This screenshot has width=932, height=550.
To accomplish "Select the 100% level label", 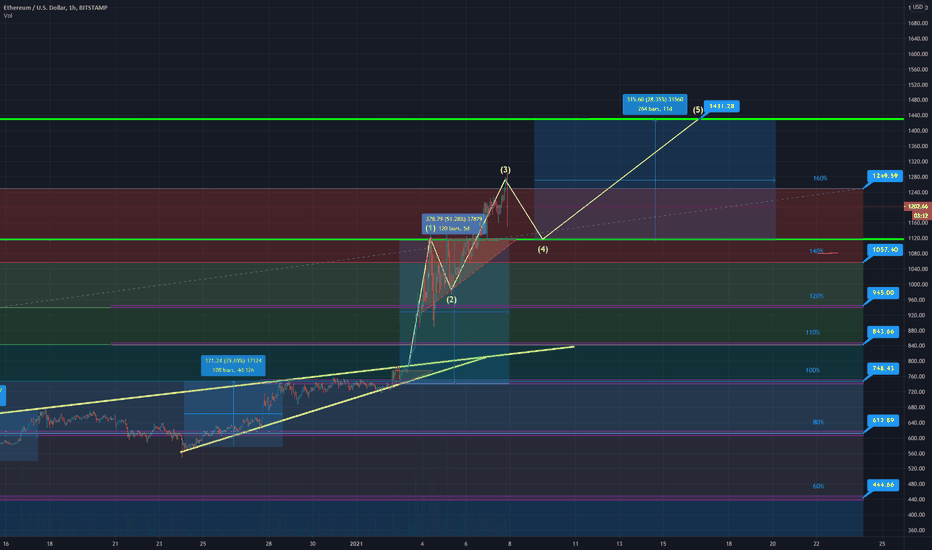I will click(813, 370).
